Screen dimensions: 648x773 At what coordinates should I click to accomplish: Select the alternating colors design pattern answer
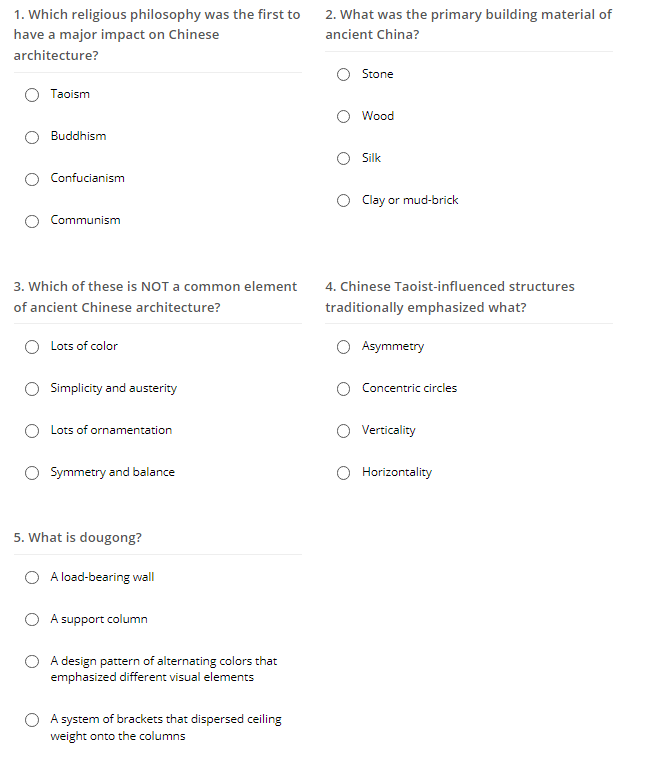click(x=32, y=661)
